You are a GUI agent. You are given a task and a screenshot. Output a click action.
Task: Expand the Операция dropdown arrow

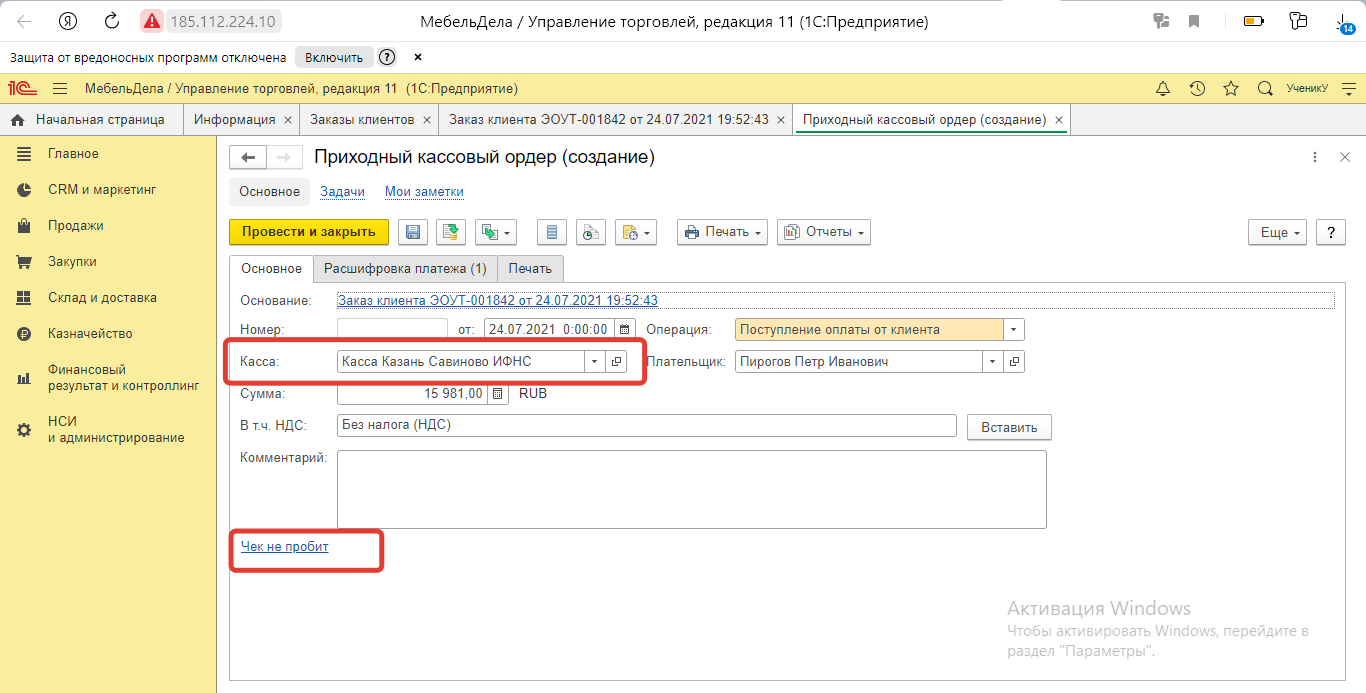tap(1014, 329)
